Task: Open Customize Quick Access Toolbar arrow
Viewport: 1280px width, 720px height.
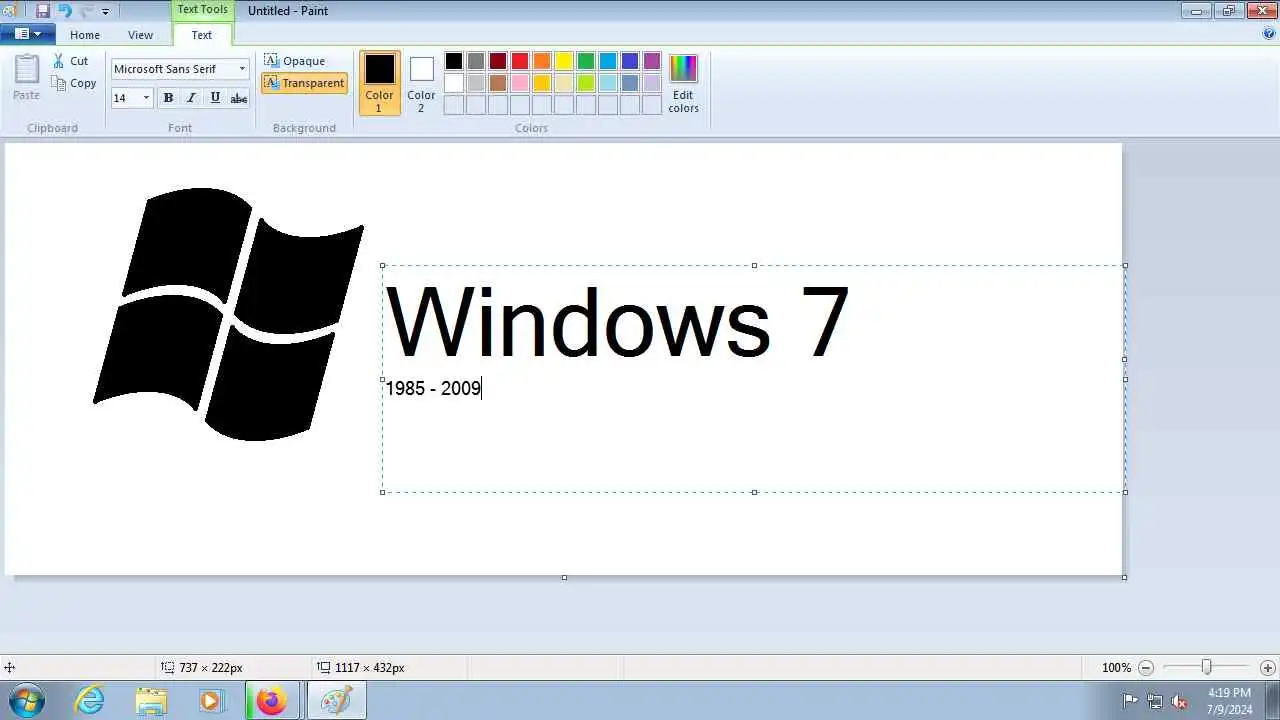Action: (x=105, y=12)
